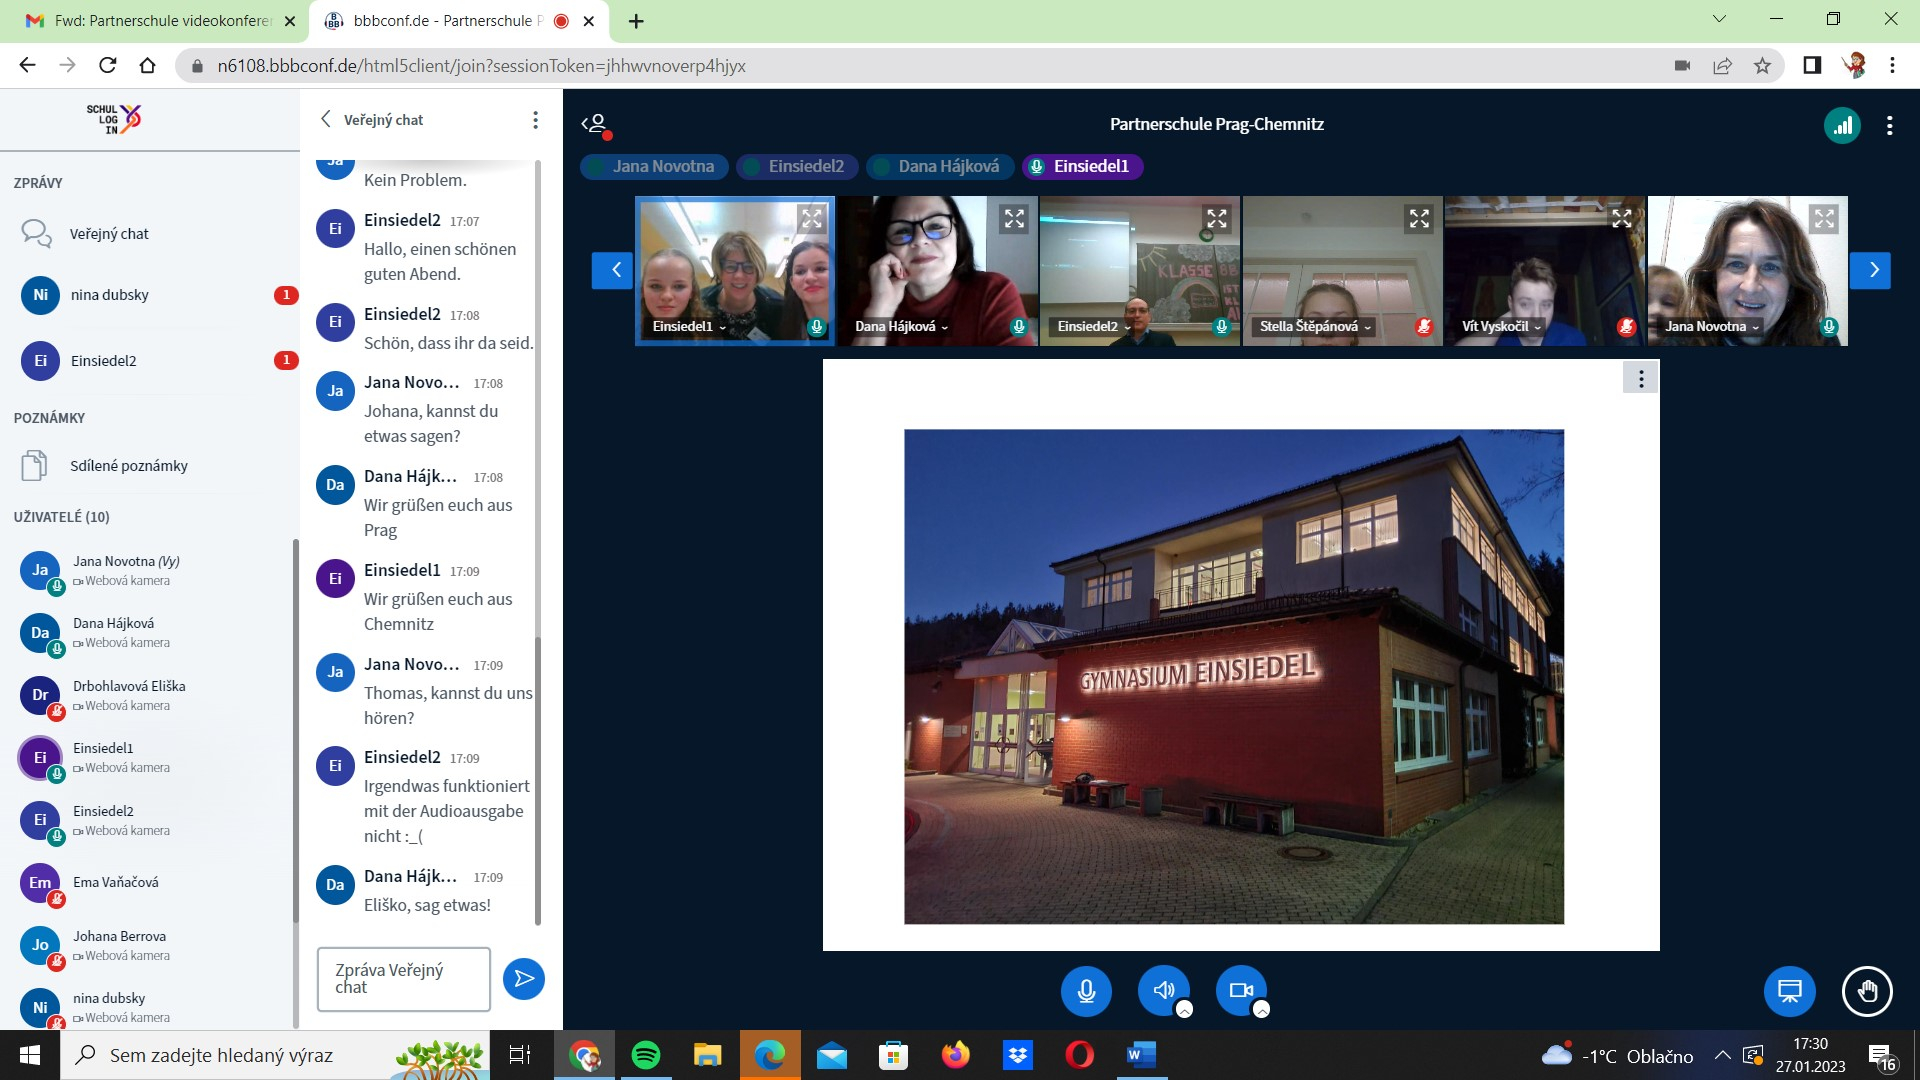This screenshot has width=1920, height=1080.
Task: Fullscreen Vít Vyskočil webcam
Action: pyautogui.click(x=1621, y=218)
